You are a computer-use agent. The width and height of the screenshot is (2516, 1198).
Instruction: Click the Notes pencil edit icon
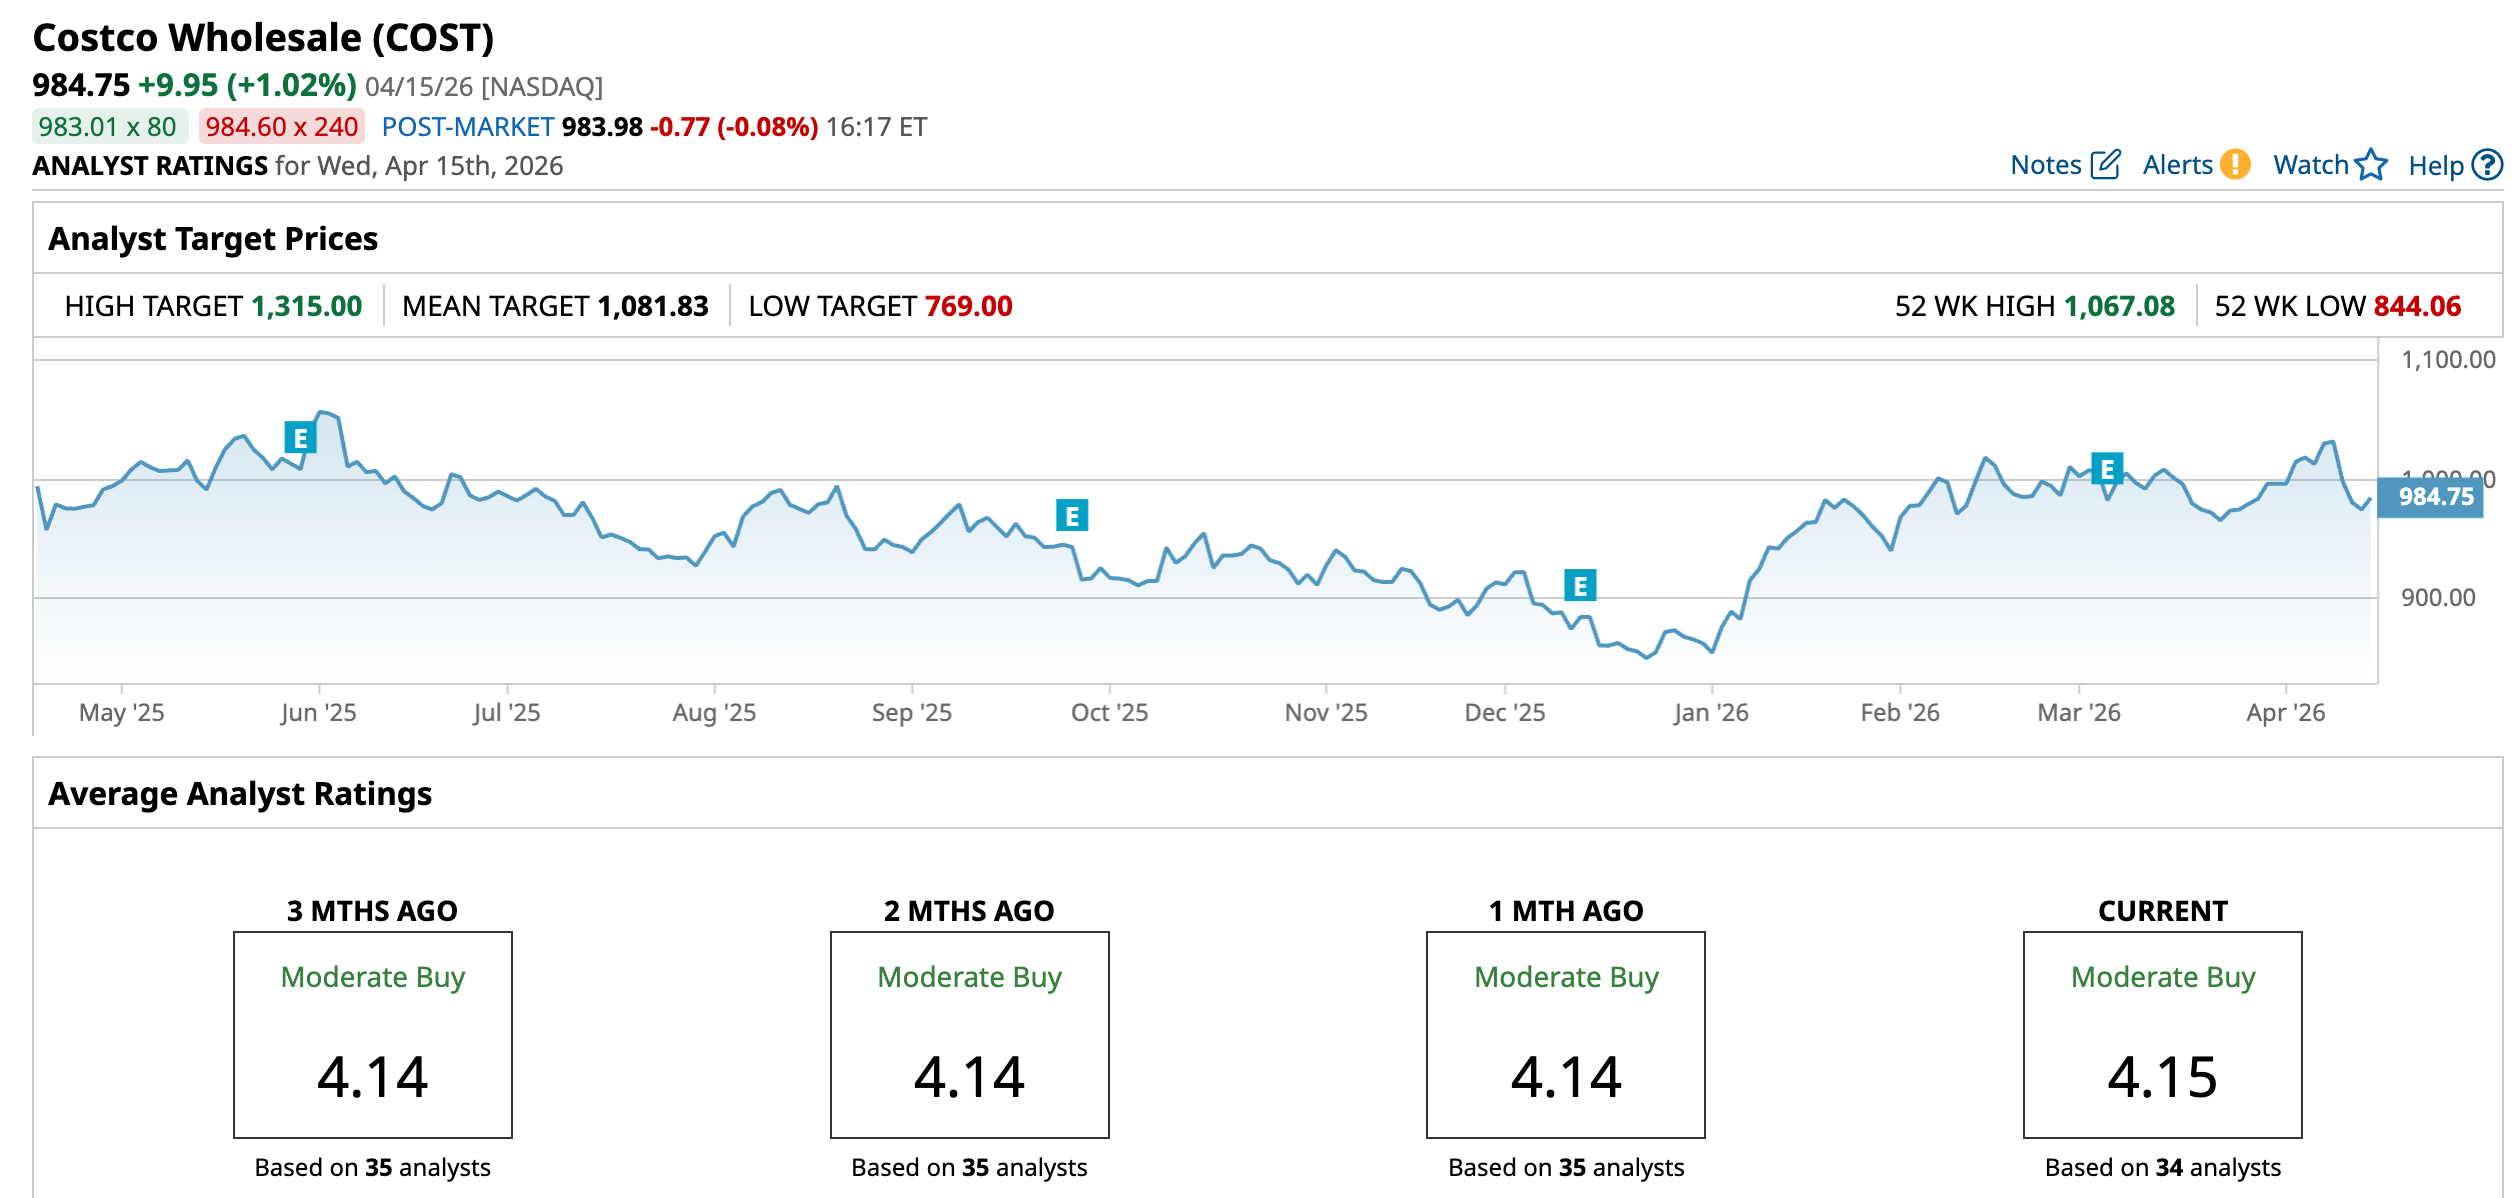(2105, 164)
